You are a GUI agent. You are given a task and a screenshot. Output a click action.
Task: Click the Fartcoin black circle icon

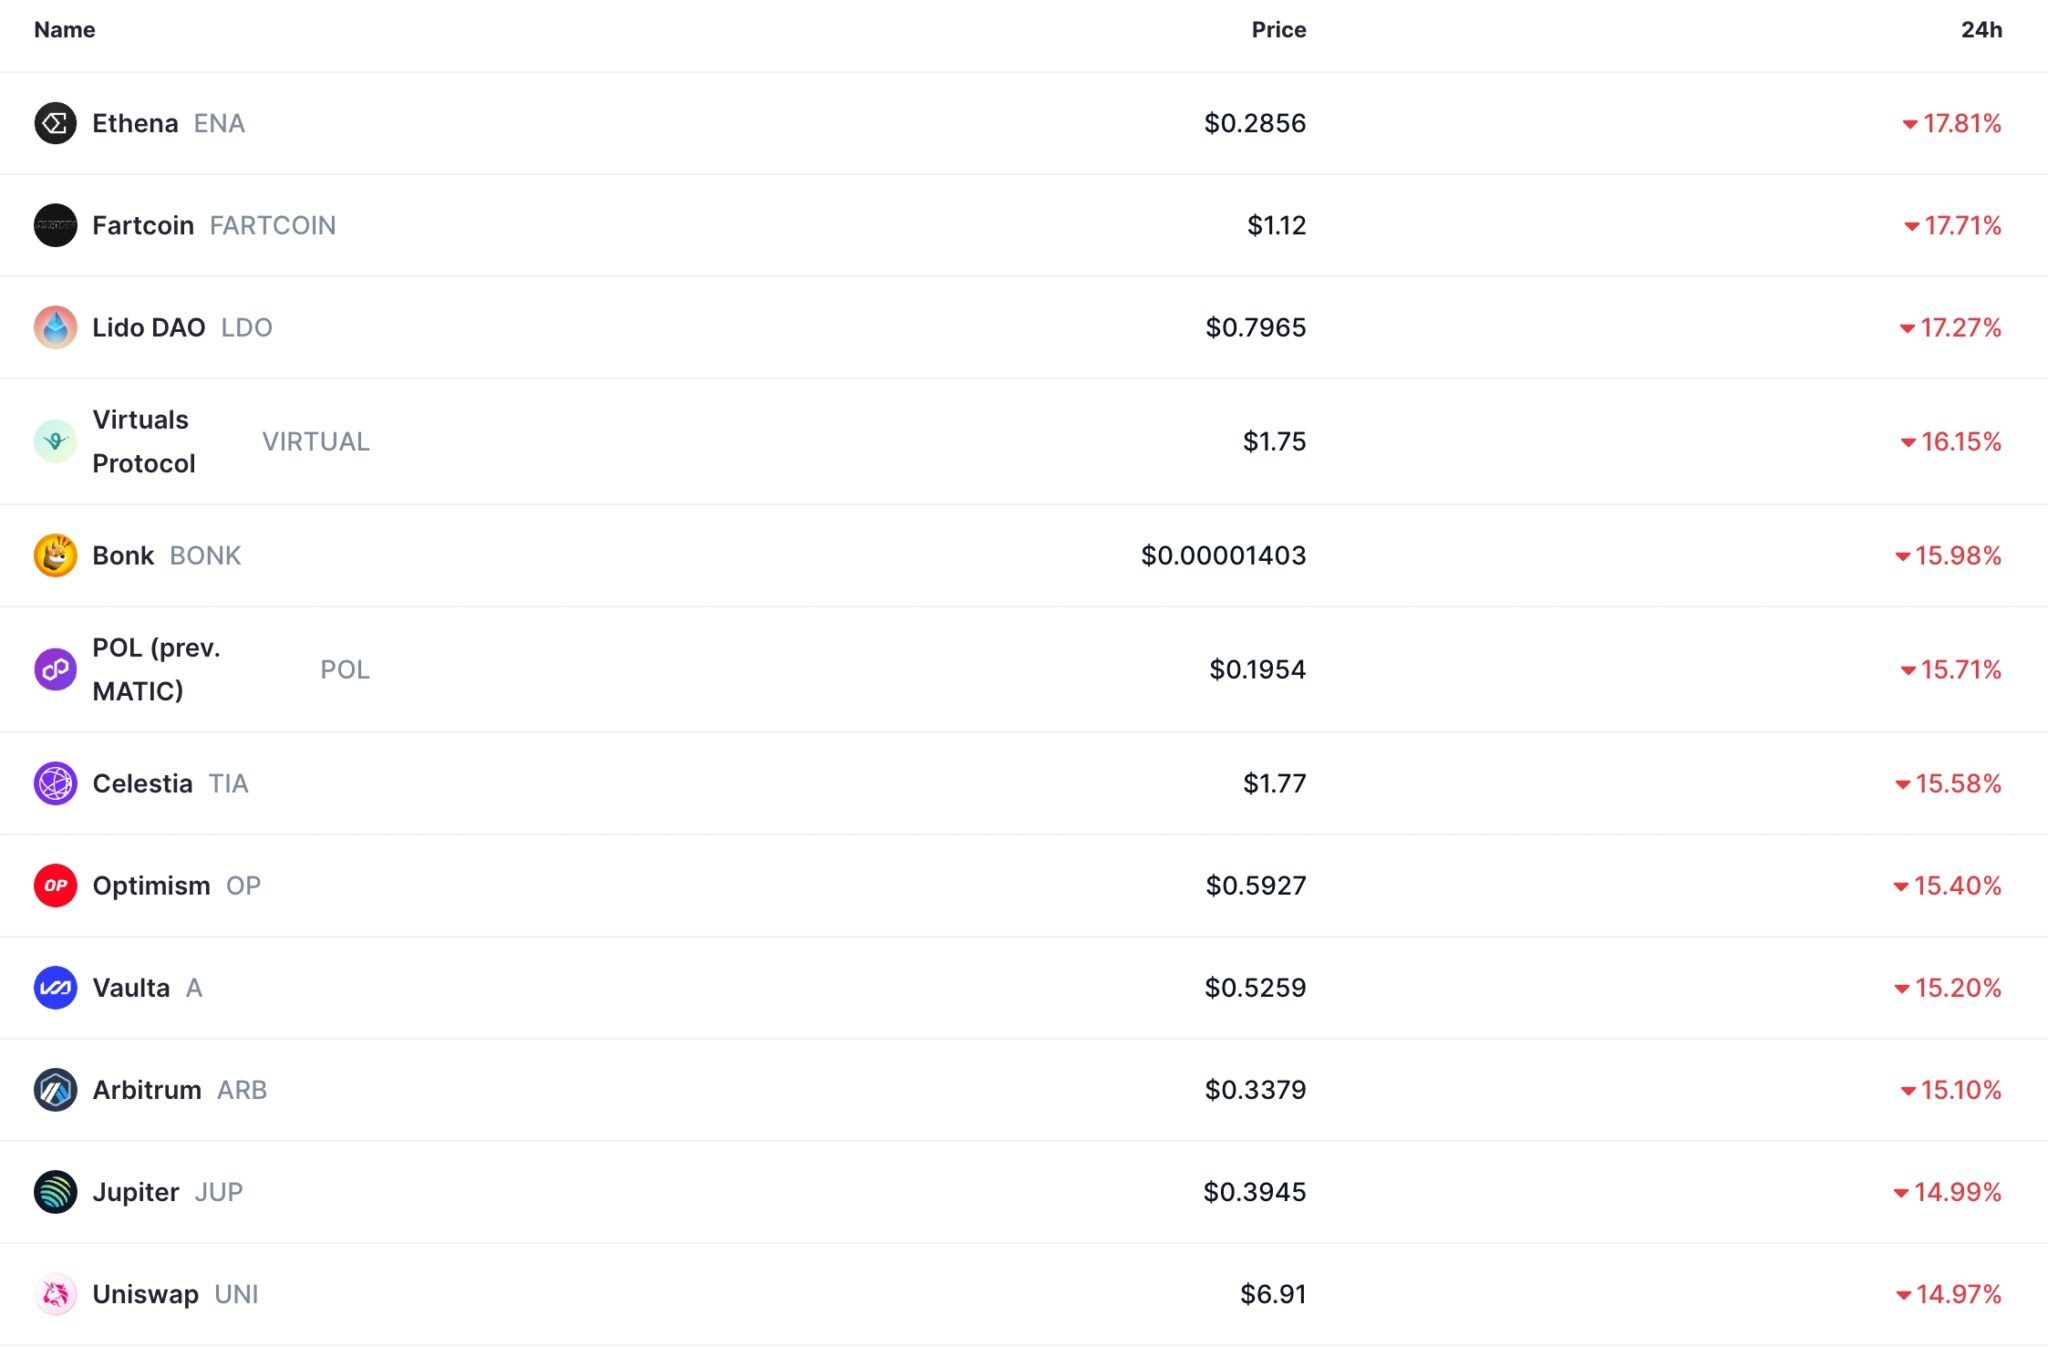pyautogui.click(x=55, y=225)
